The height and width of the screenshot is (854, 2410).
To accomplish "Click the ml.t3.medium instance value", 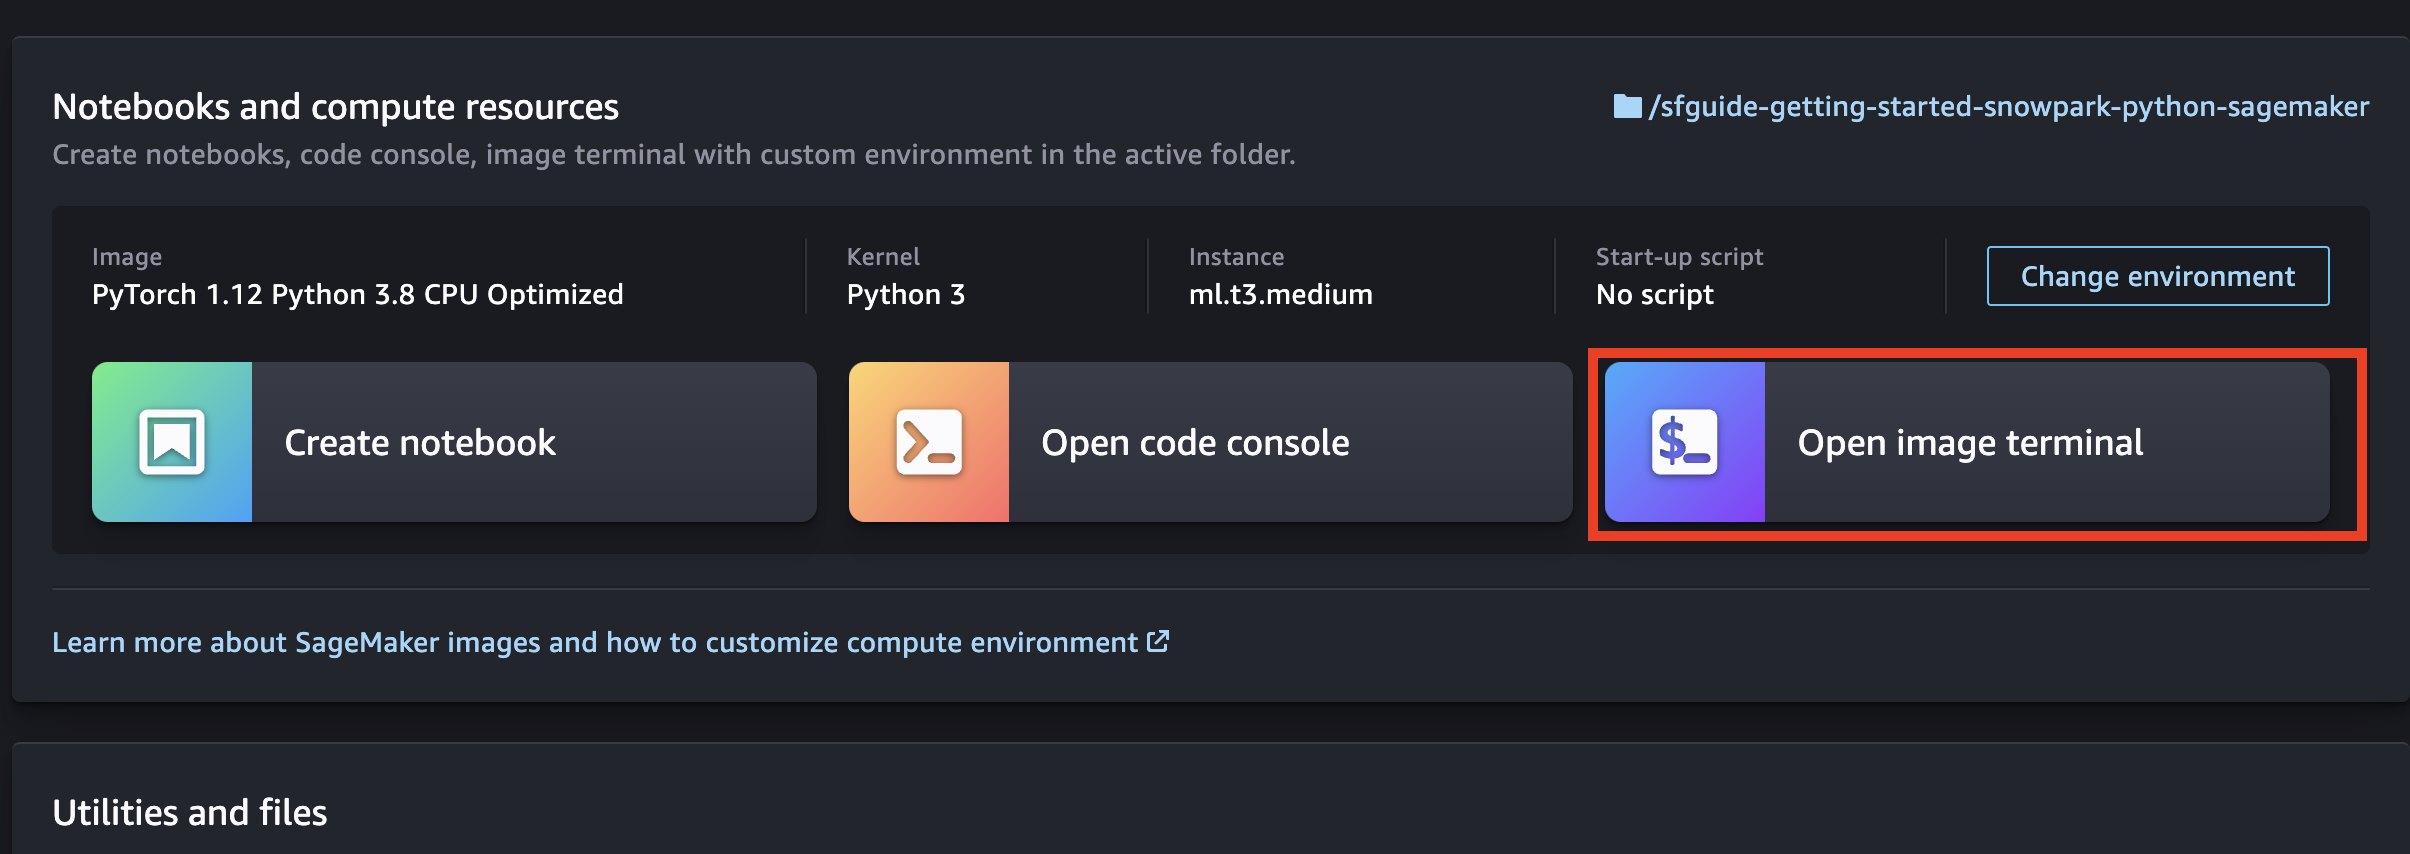I will (x=1280, y=294).
